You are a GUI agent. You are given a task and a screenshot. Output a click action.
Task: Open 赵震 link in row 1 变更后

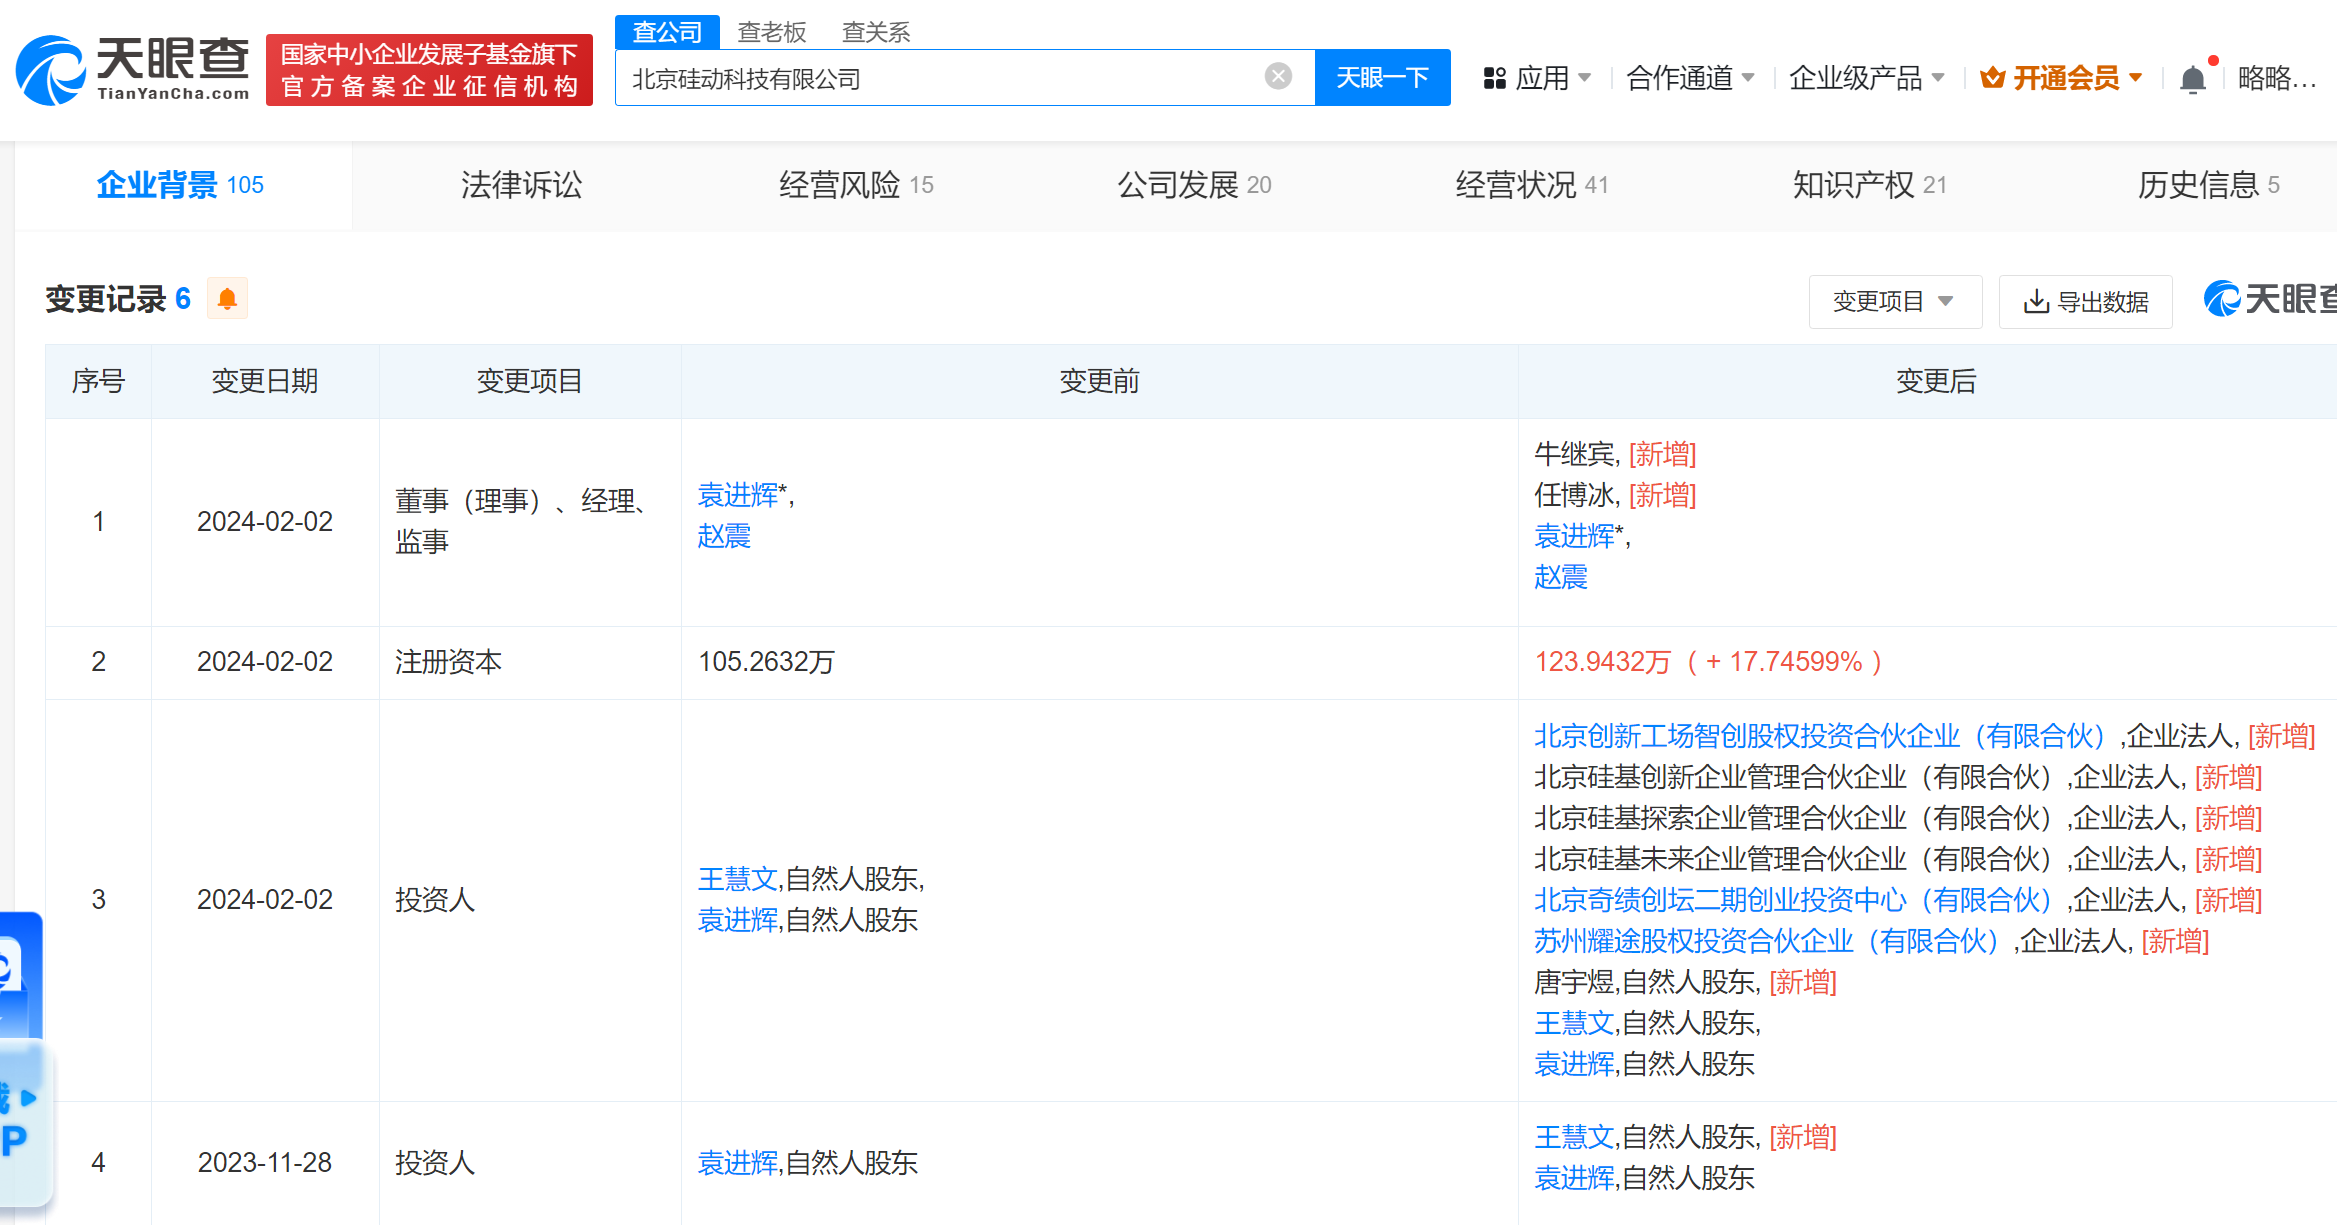(x=1561, y=577)
